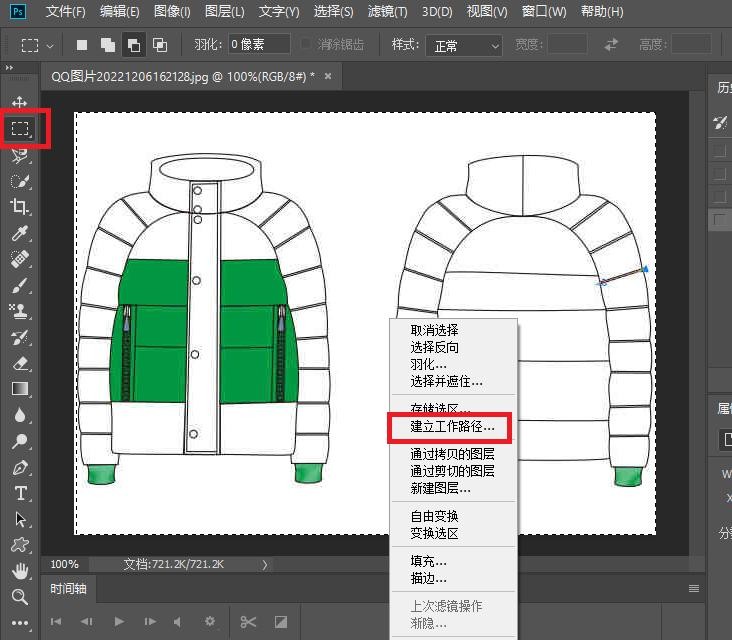
Task: Click the timeline split scissors icon
Action: (x=247, y=621)
